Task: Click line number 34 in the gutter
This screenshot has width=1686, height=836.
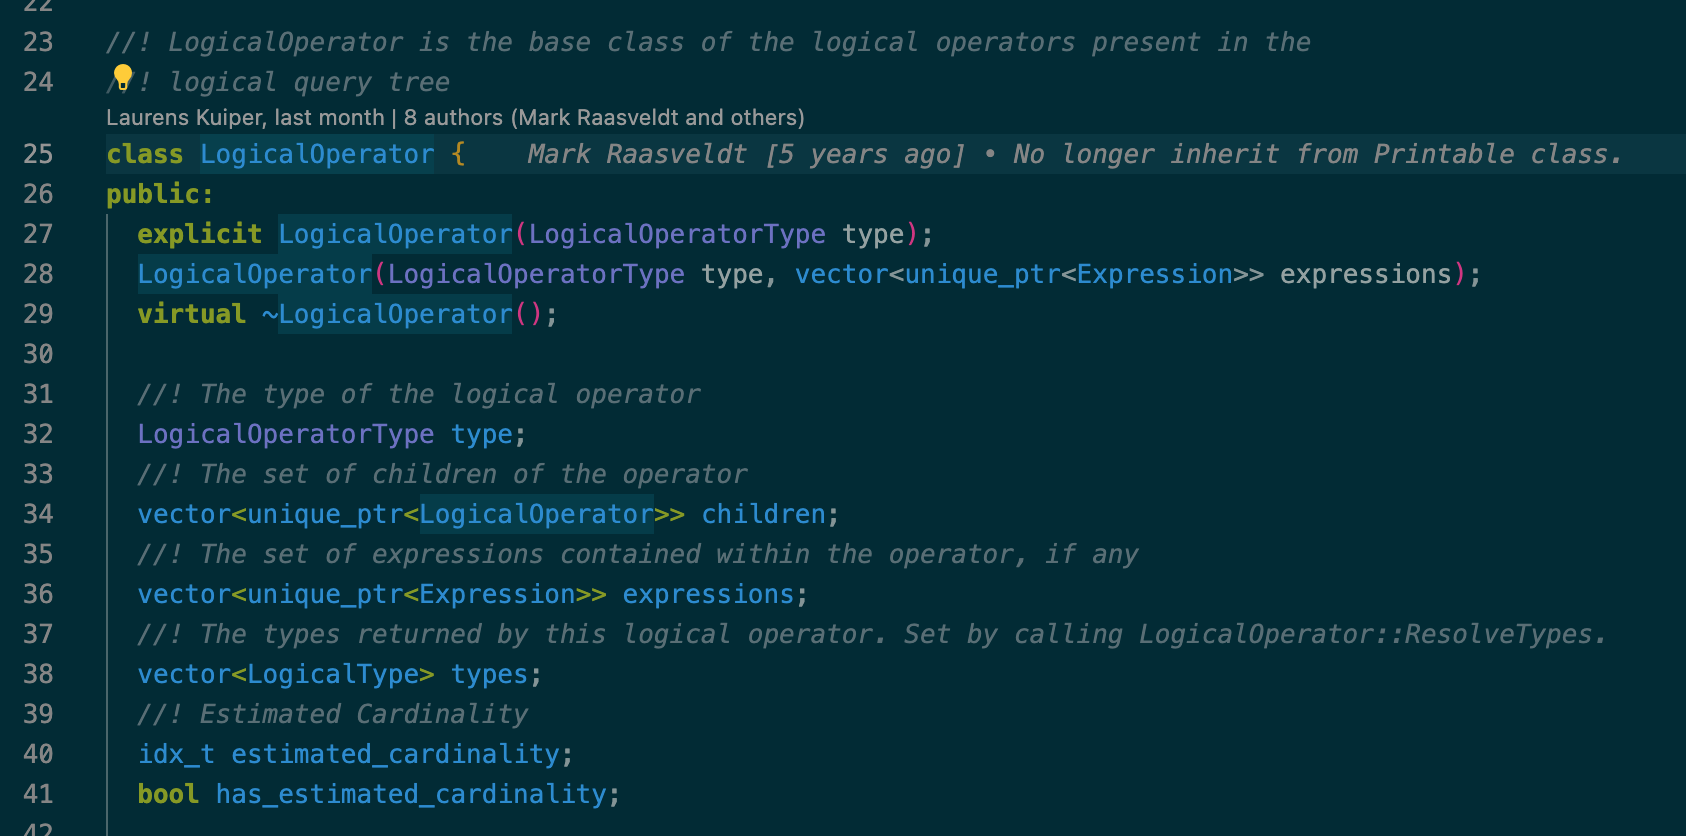Action: (x=38, y=514)
